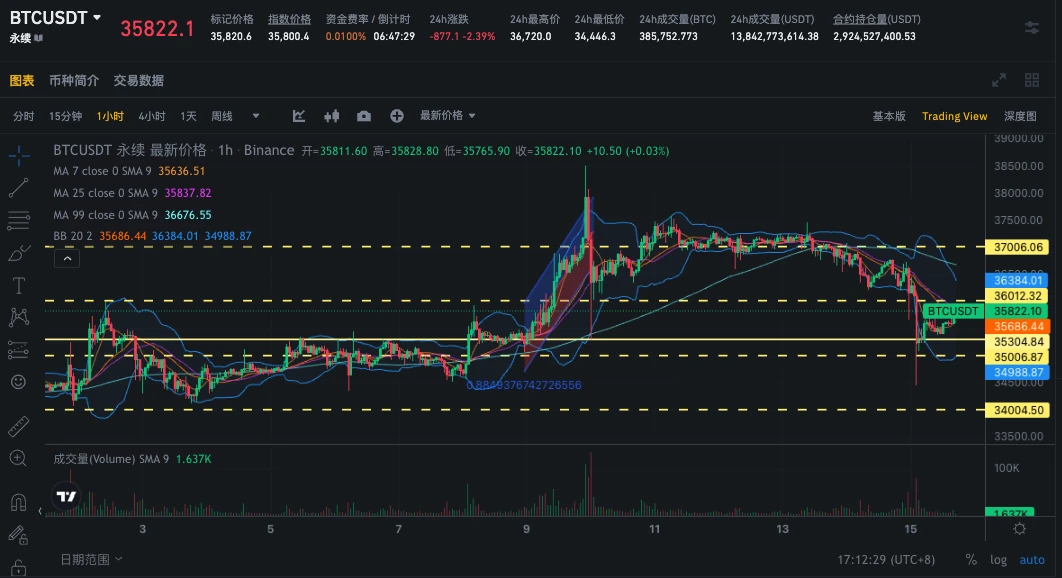This screenshot has width=1062, height=578.
Task: Open candlestick chart style icon
Action: 332,116
